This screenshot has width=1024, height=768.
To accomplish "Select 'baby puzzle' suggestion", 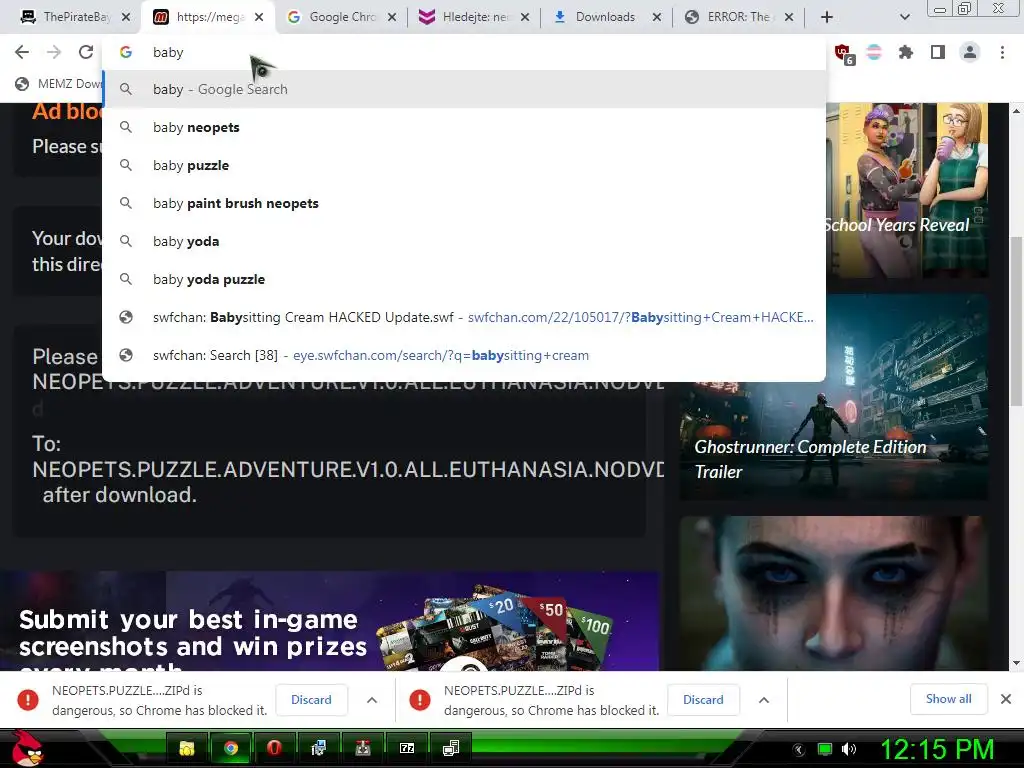I will pos(464,165).
